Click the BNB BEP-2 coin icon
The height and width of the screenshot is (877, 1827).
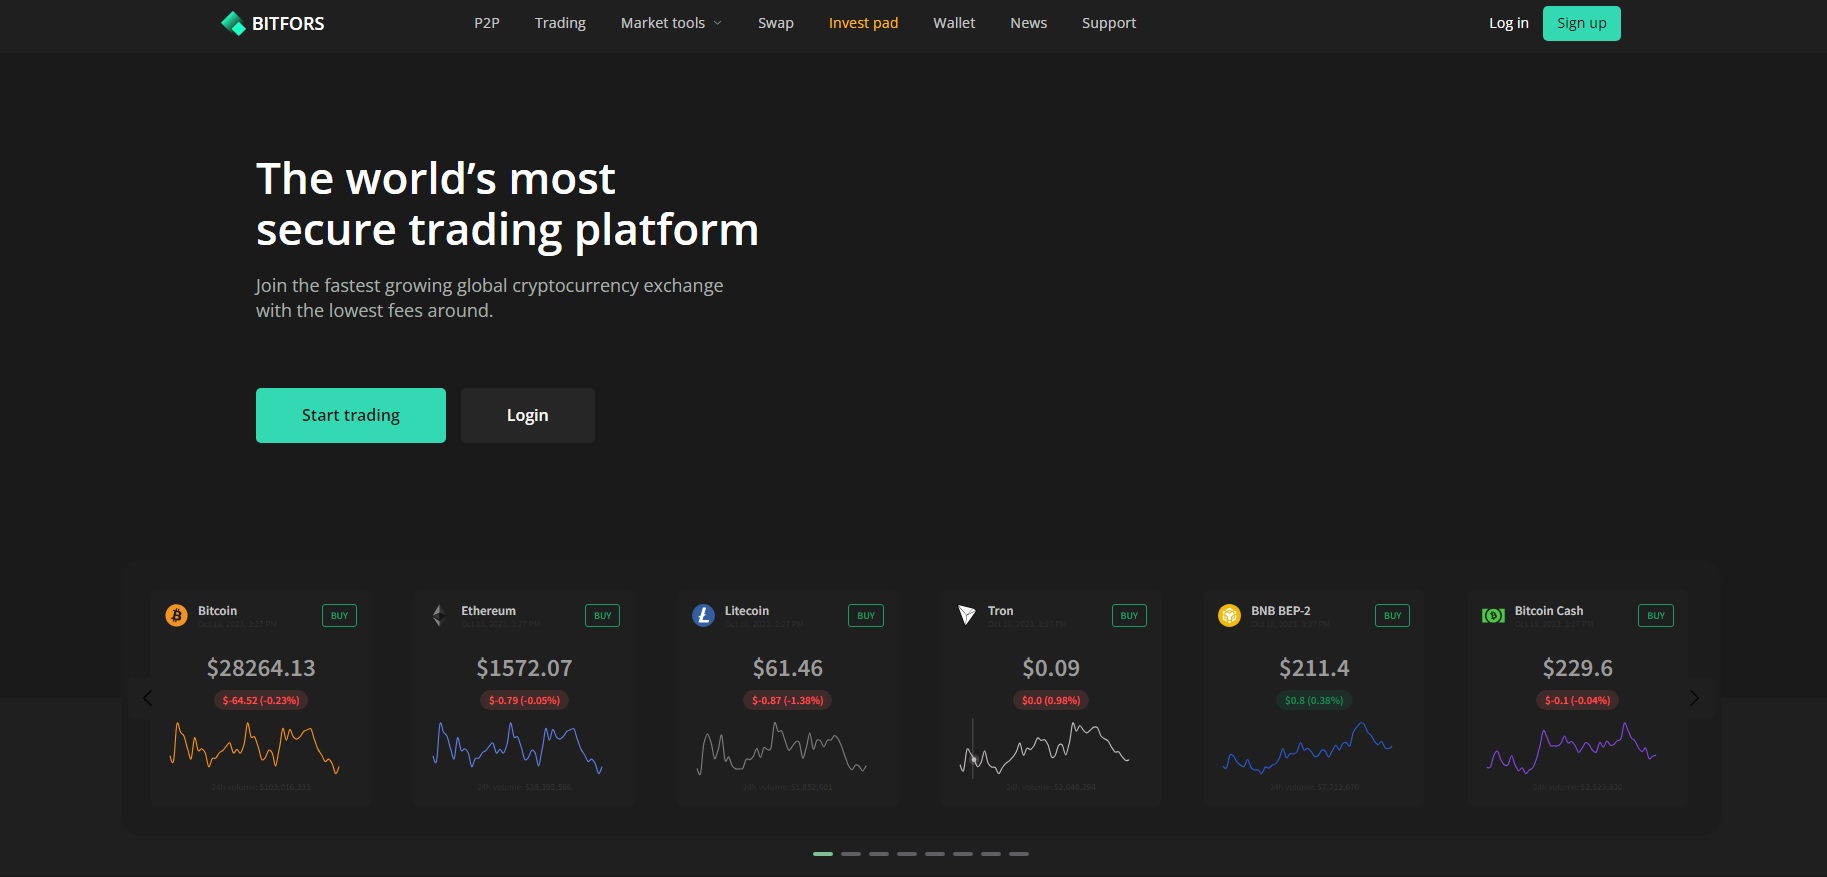1230,615
